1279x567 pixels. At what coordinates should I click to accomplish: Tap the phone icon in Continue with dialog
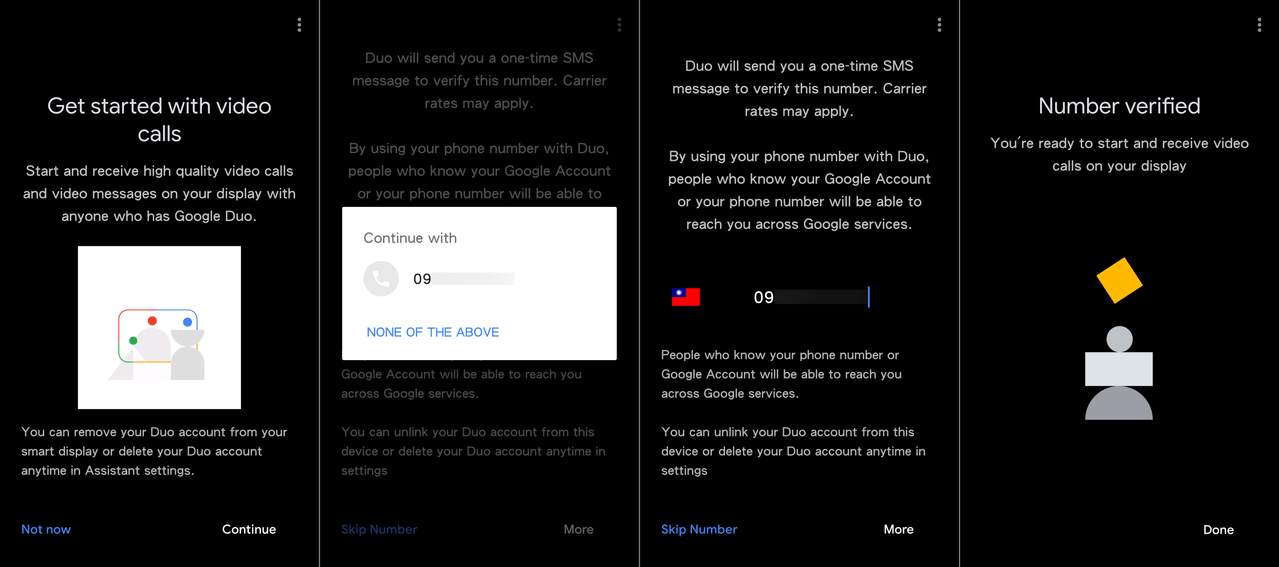pos(381,279)
